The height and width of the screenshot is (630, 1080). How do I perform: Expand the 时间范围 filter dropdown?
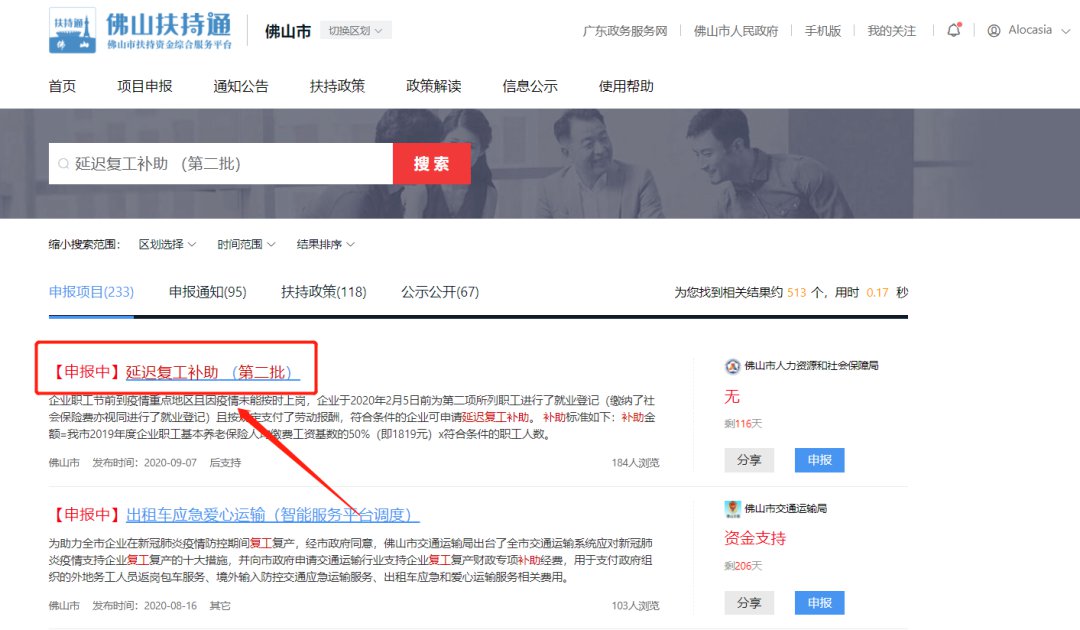(246, 244)
